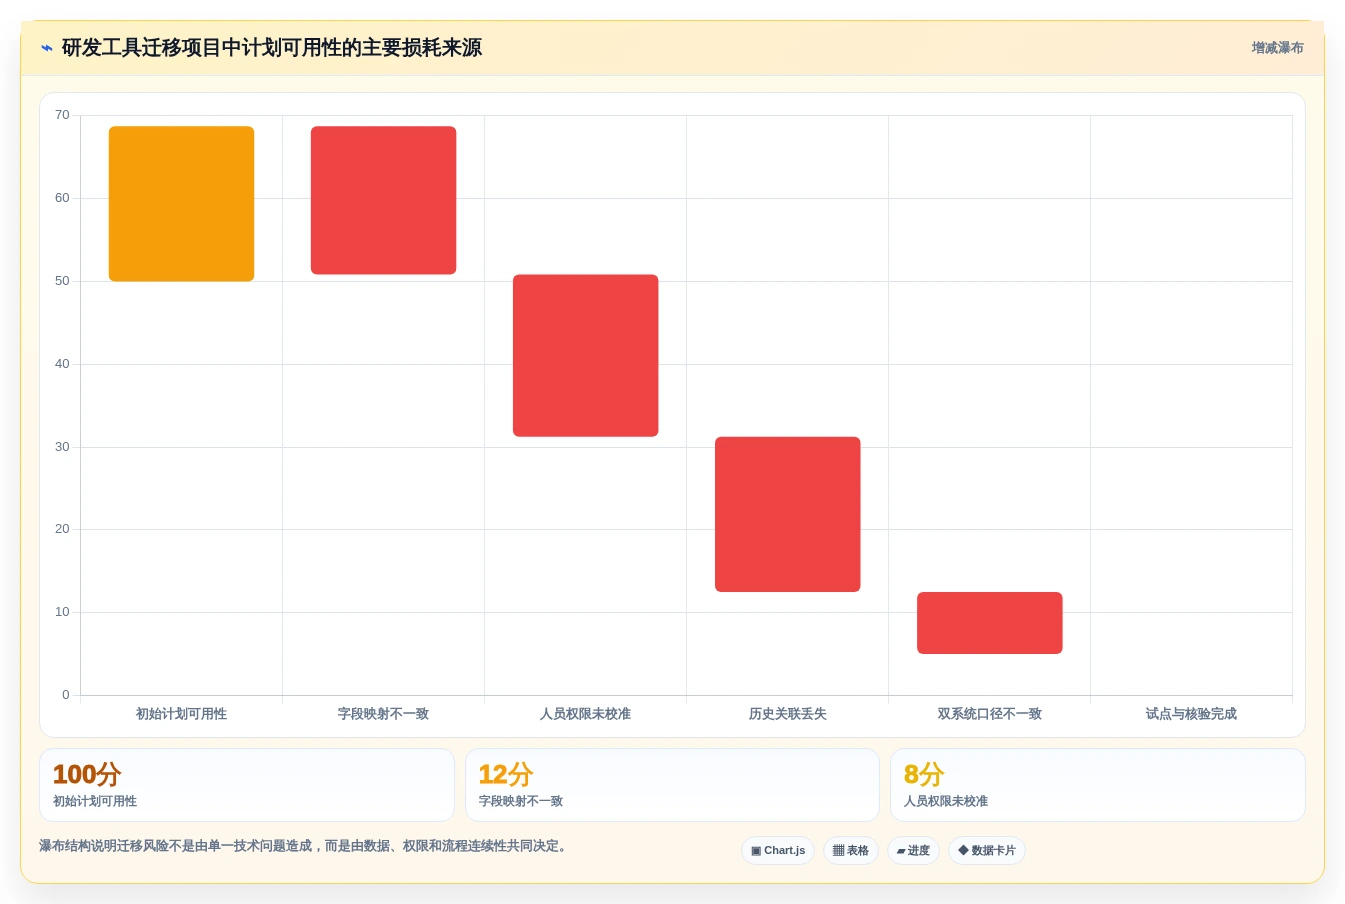The height and width of the screenshot is (904, 1345).
Task: Click the orange 初始计划可用性 bar
Action: (x=181, y=204)
